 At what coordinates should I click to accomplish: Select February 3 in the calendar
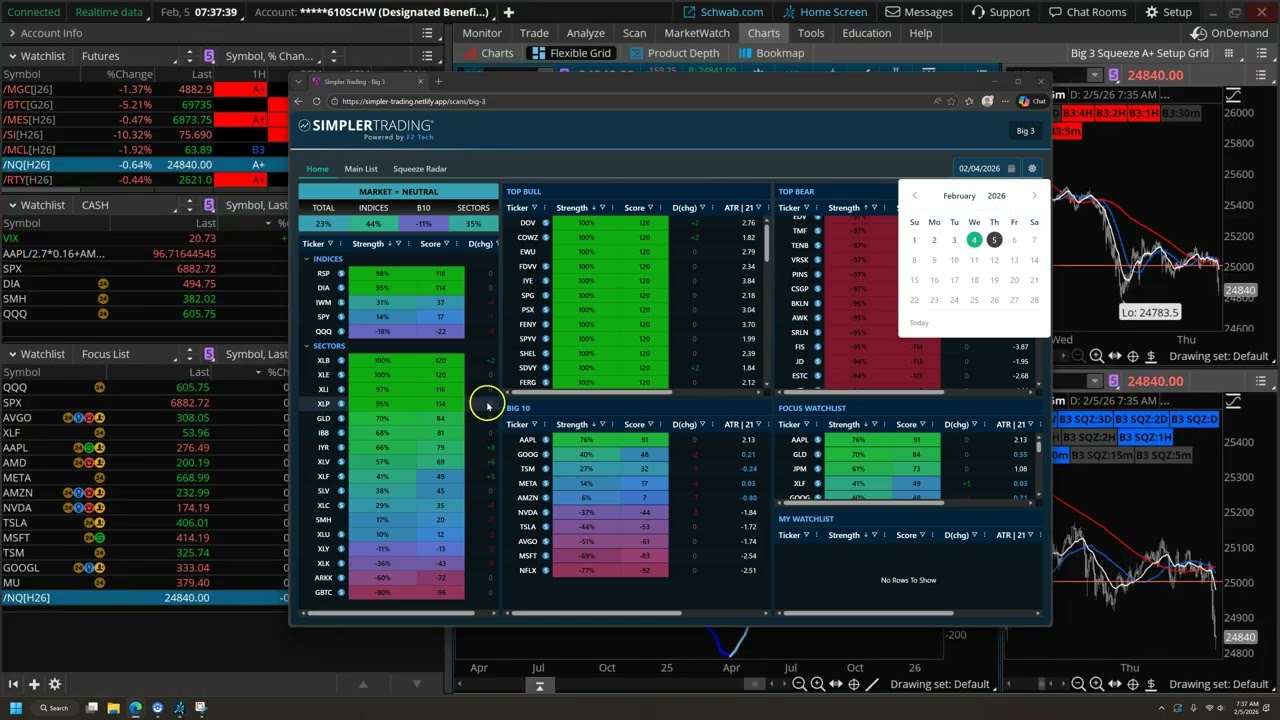954,240
